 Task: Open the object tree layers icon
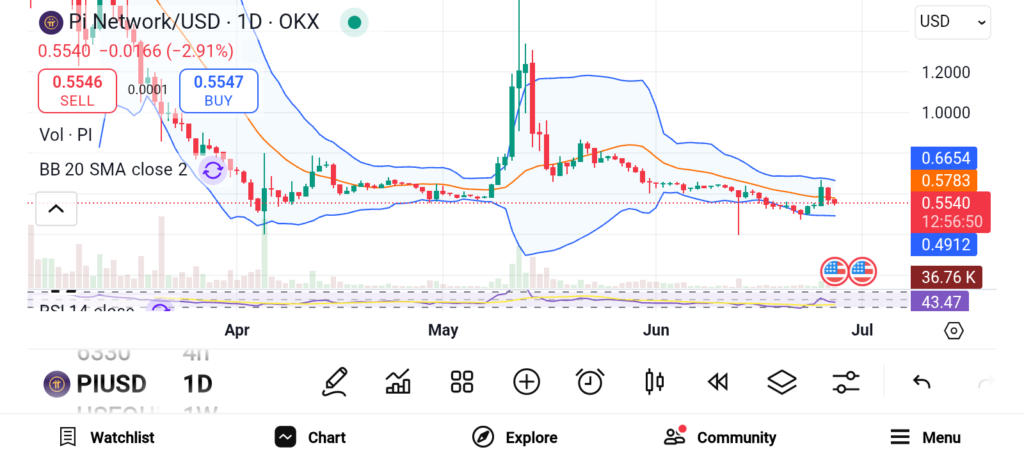(781, 381)
